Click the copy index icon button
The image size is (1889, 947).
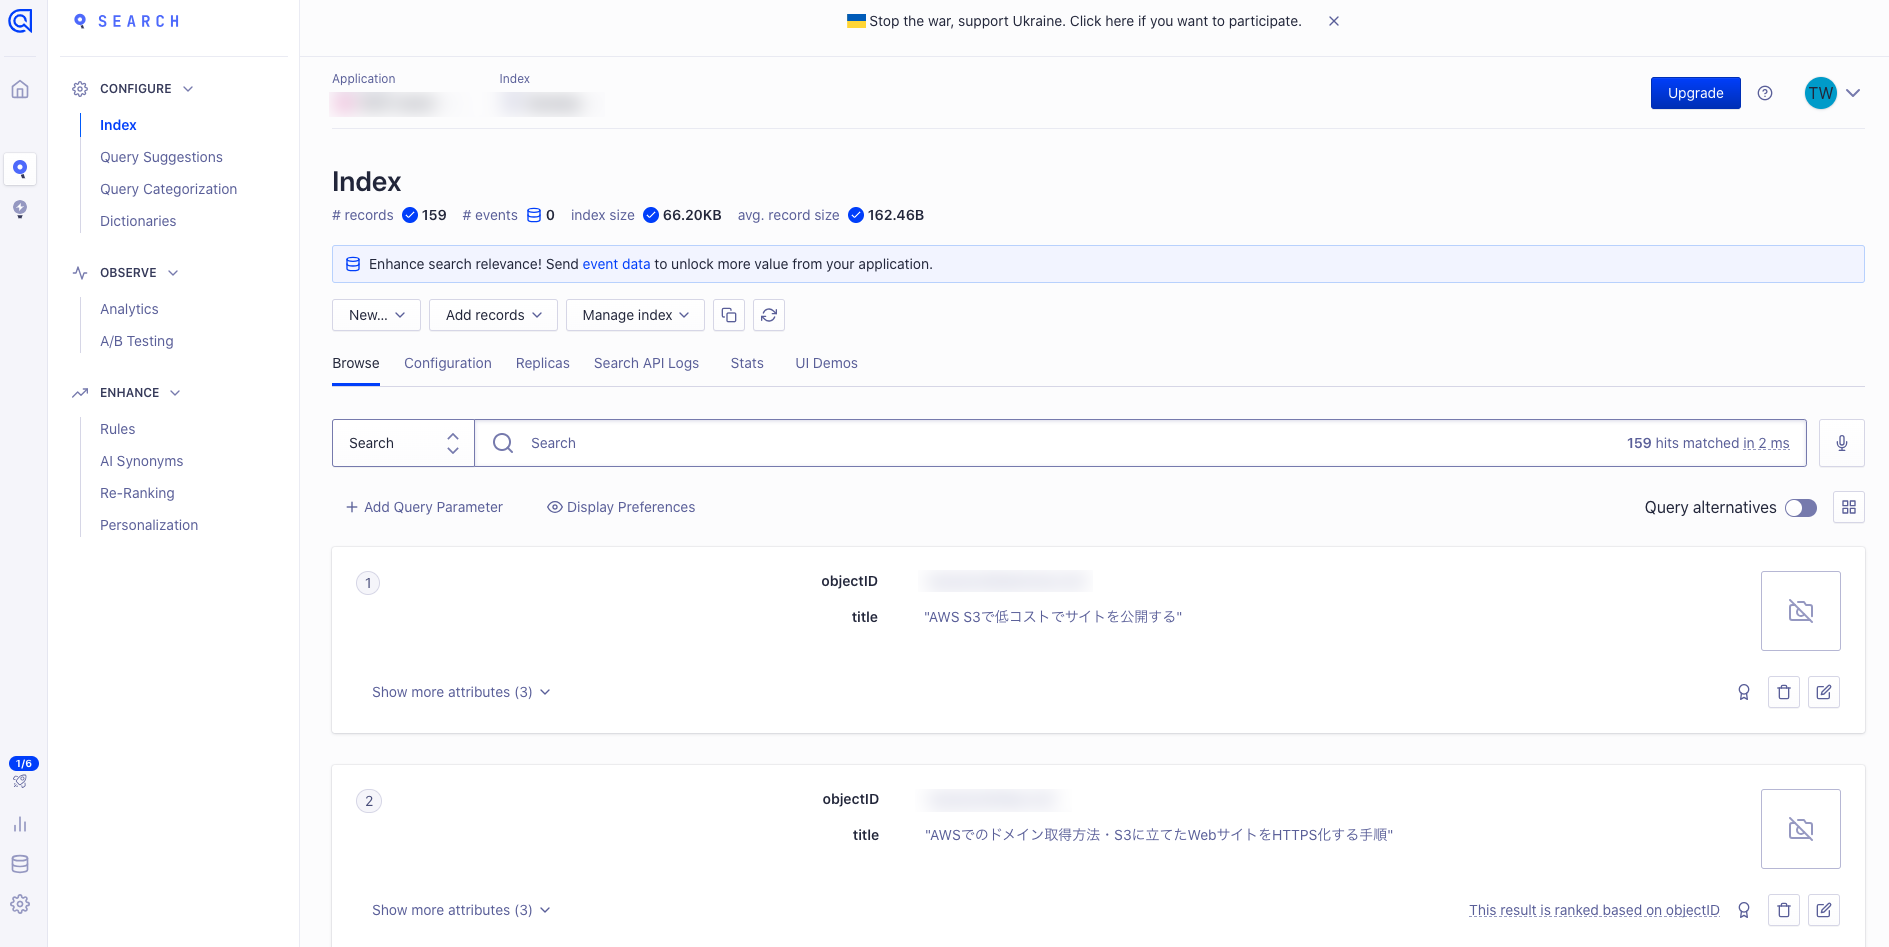pyautogui.click(x=729, y=315)
